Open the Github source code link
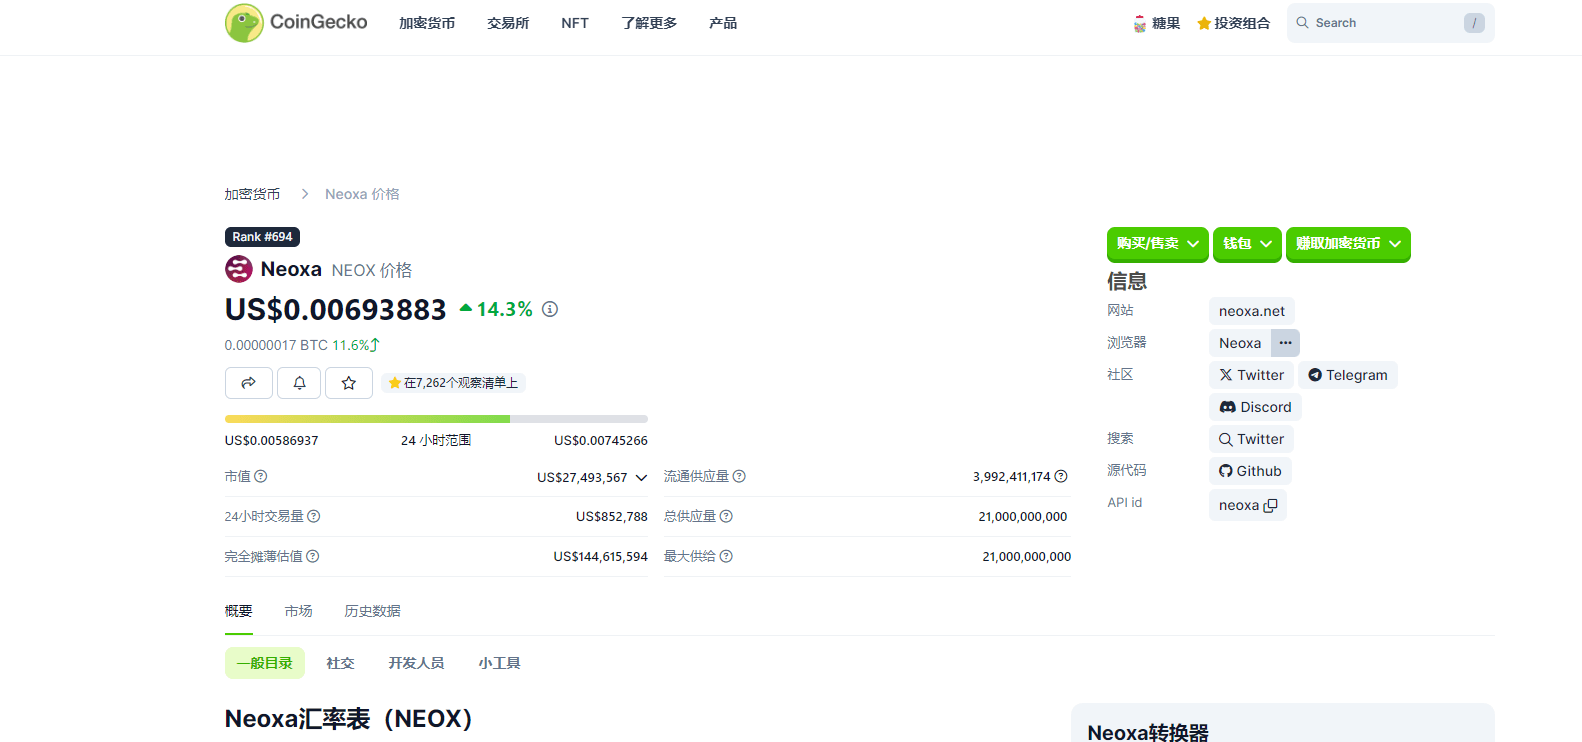The image size is (1582, 742). point(1250,471)
